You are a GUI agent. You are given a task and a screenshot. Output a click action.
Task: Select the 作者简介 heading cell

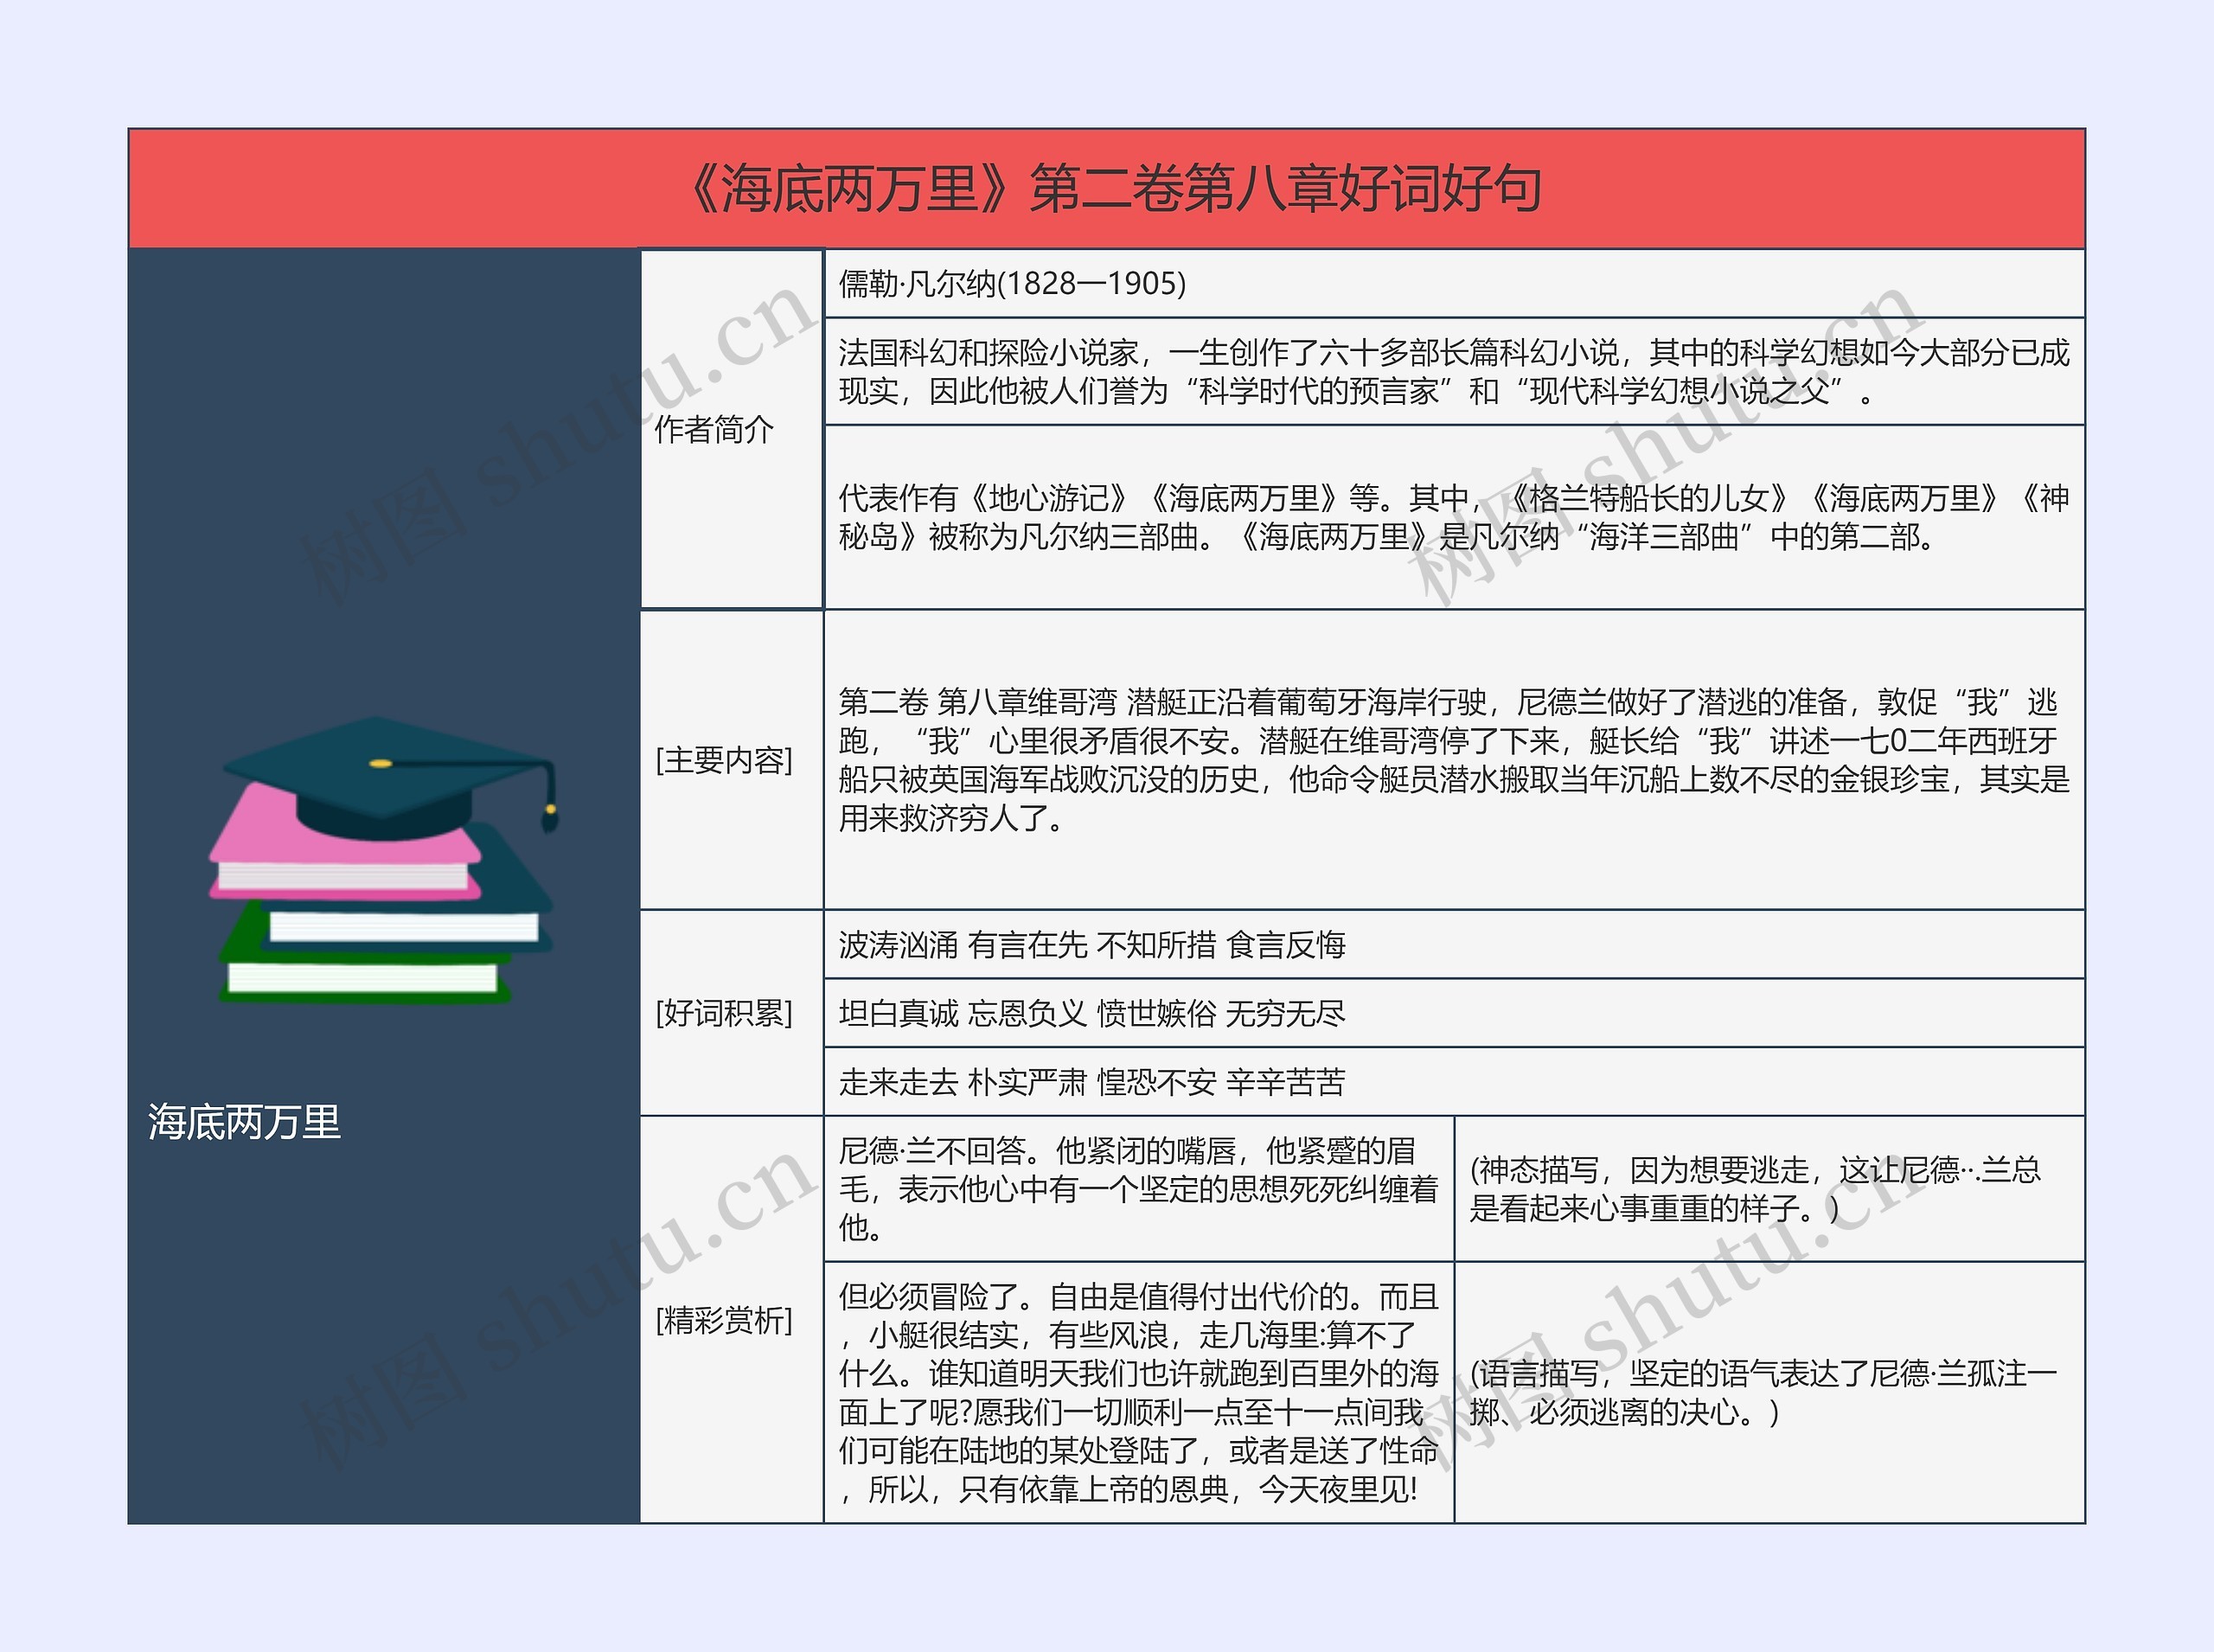point(731,429)
